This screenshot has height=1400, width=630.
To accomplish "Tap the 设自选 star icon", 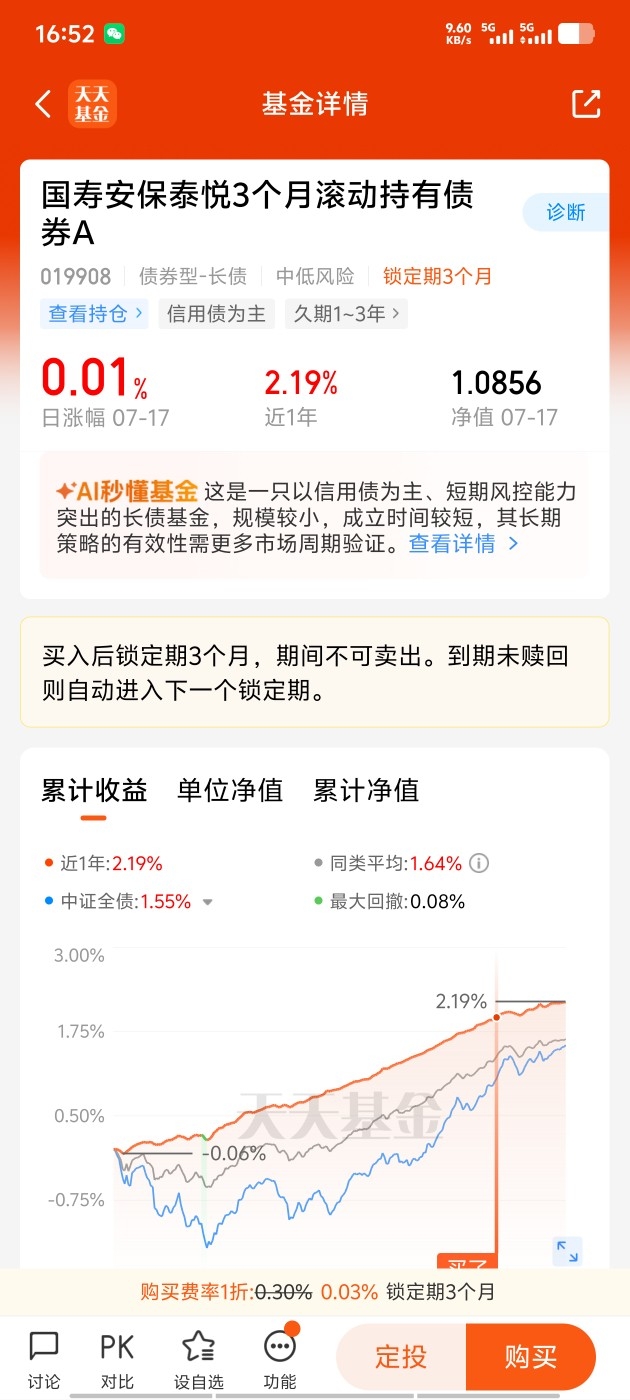I will coord(198,1346).
